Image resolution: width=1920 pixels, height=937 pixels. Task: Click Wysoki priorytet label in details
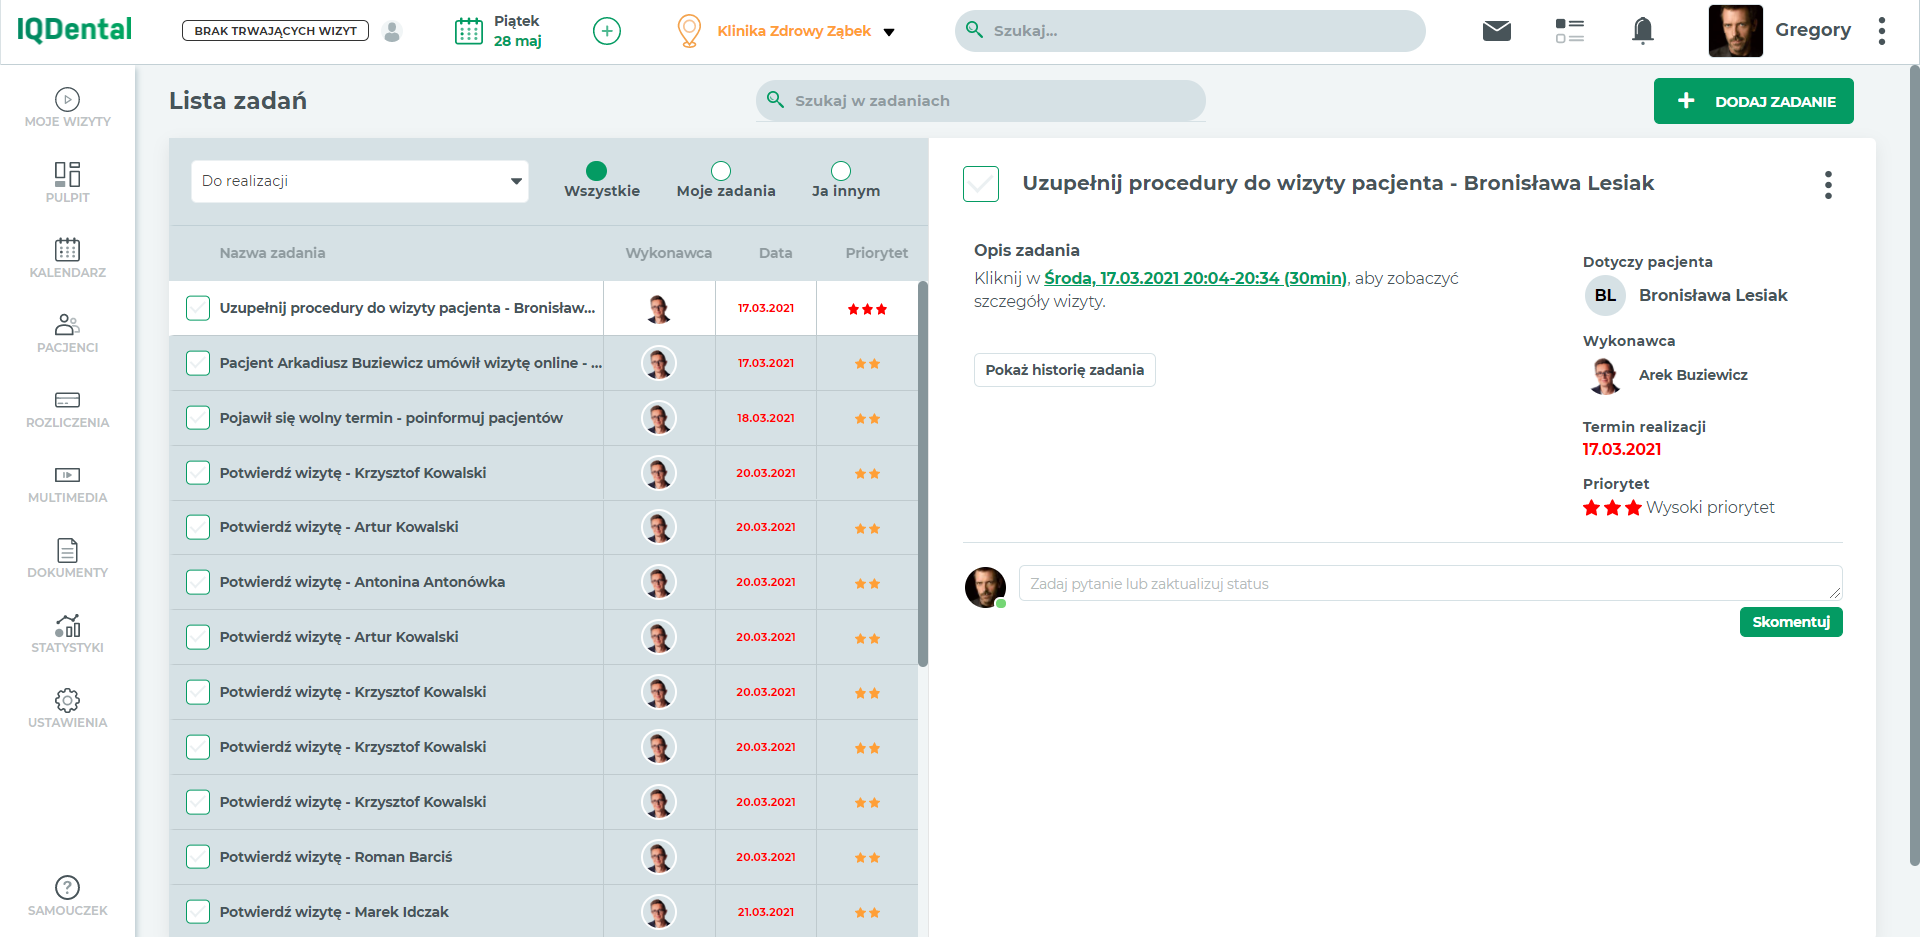pos(1710,508)
